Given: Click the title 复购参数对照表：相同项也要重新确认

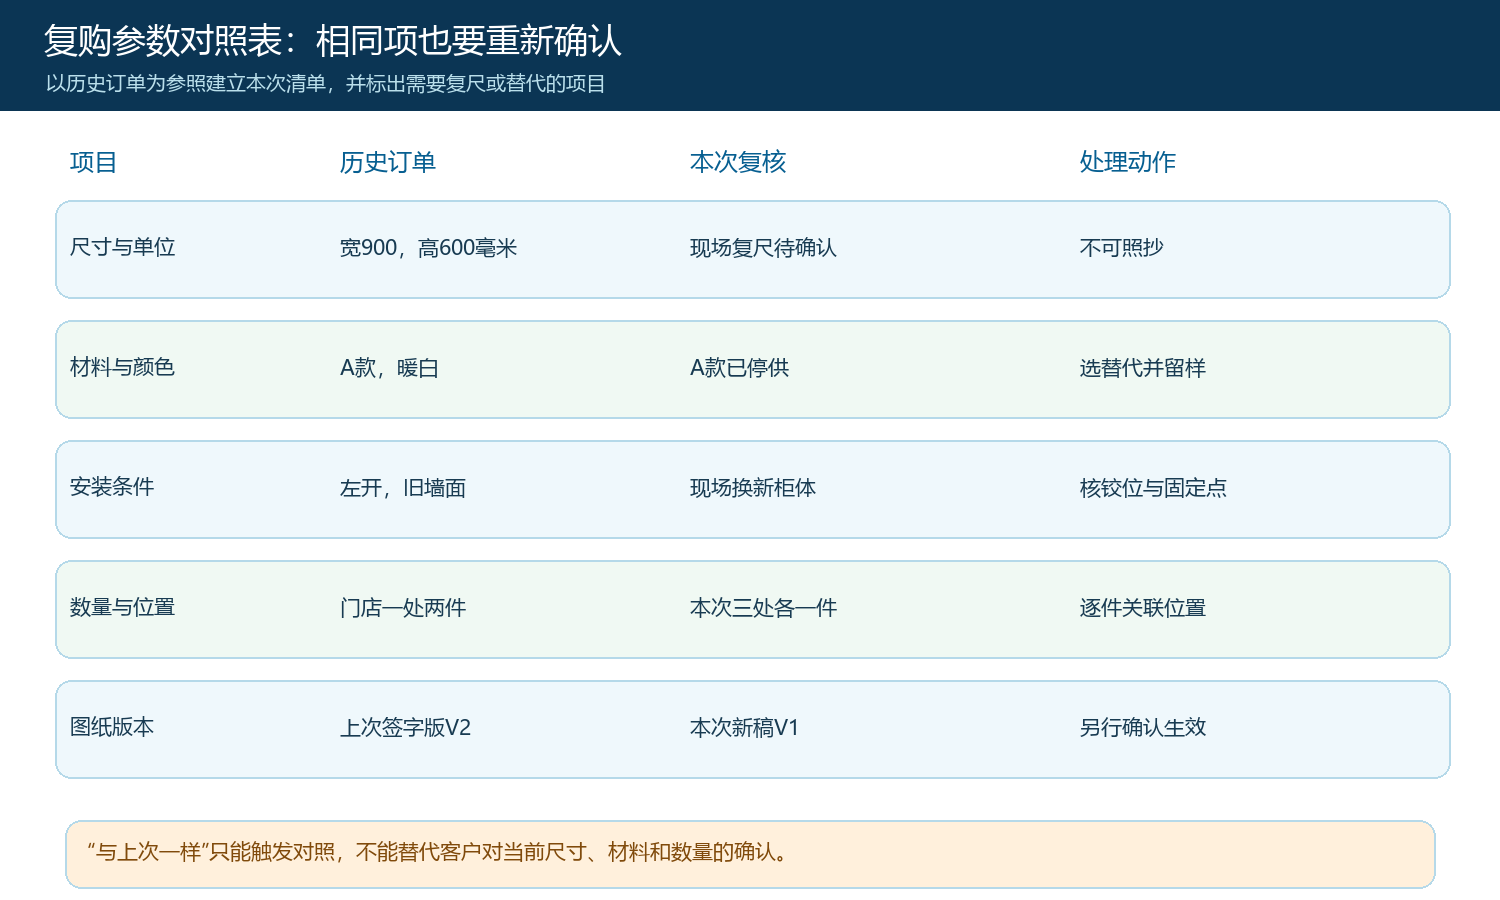Looking at the screenshot, I should 333,41.
